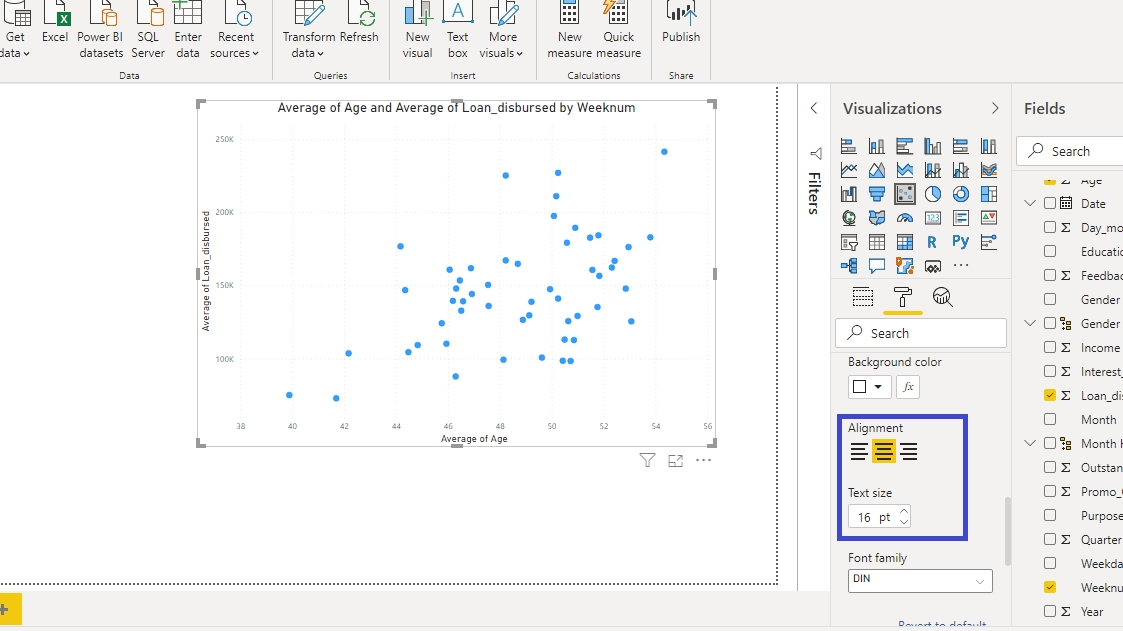Click the filter icon below the chart
This screenshot has width=1123, height=631.
647,461
